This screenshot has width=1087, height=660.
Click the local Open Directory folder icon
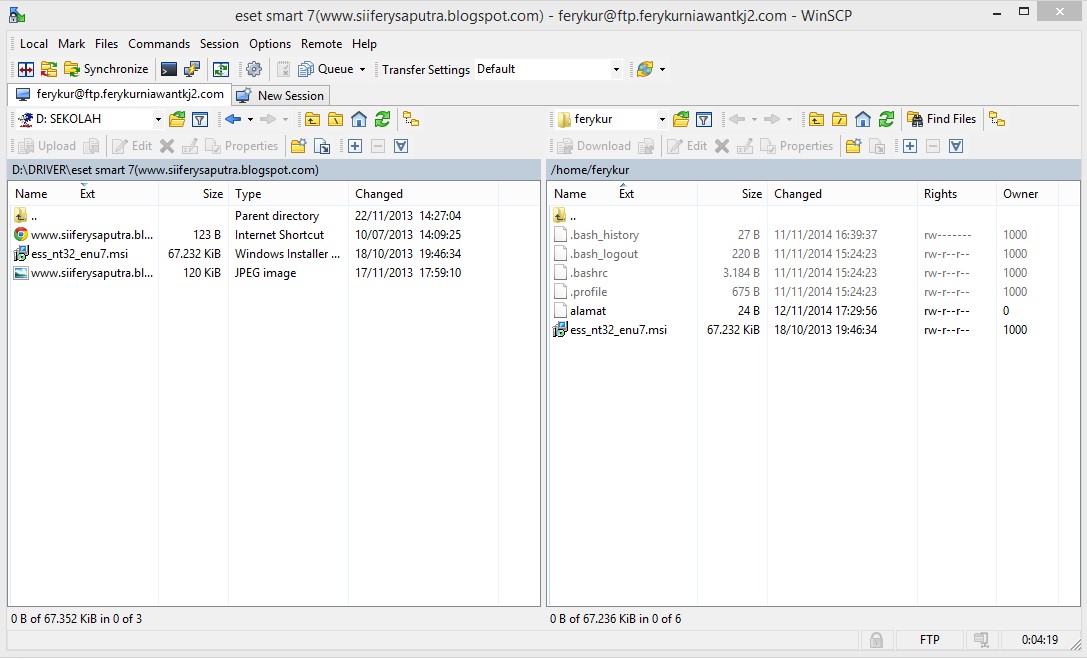point(177,119)
